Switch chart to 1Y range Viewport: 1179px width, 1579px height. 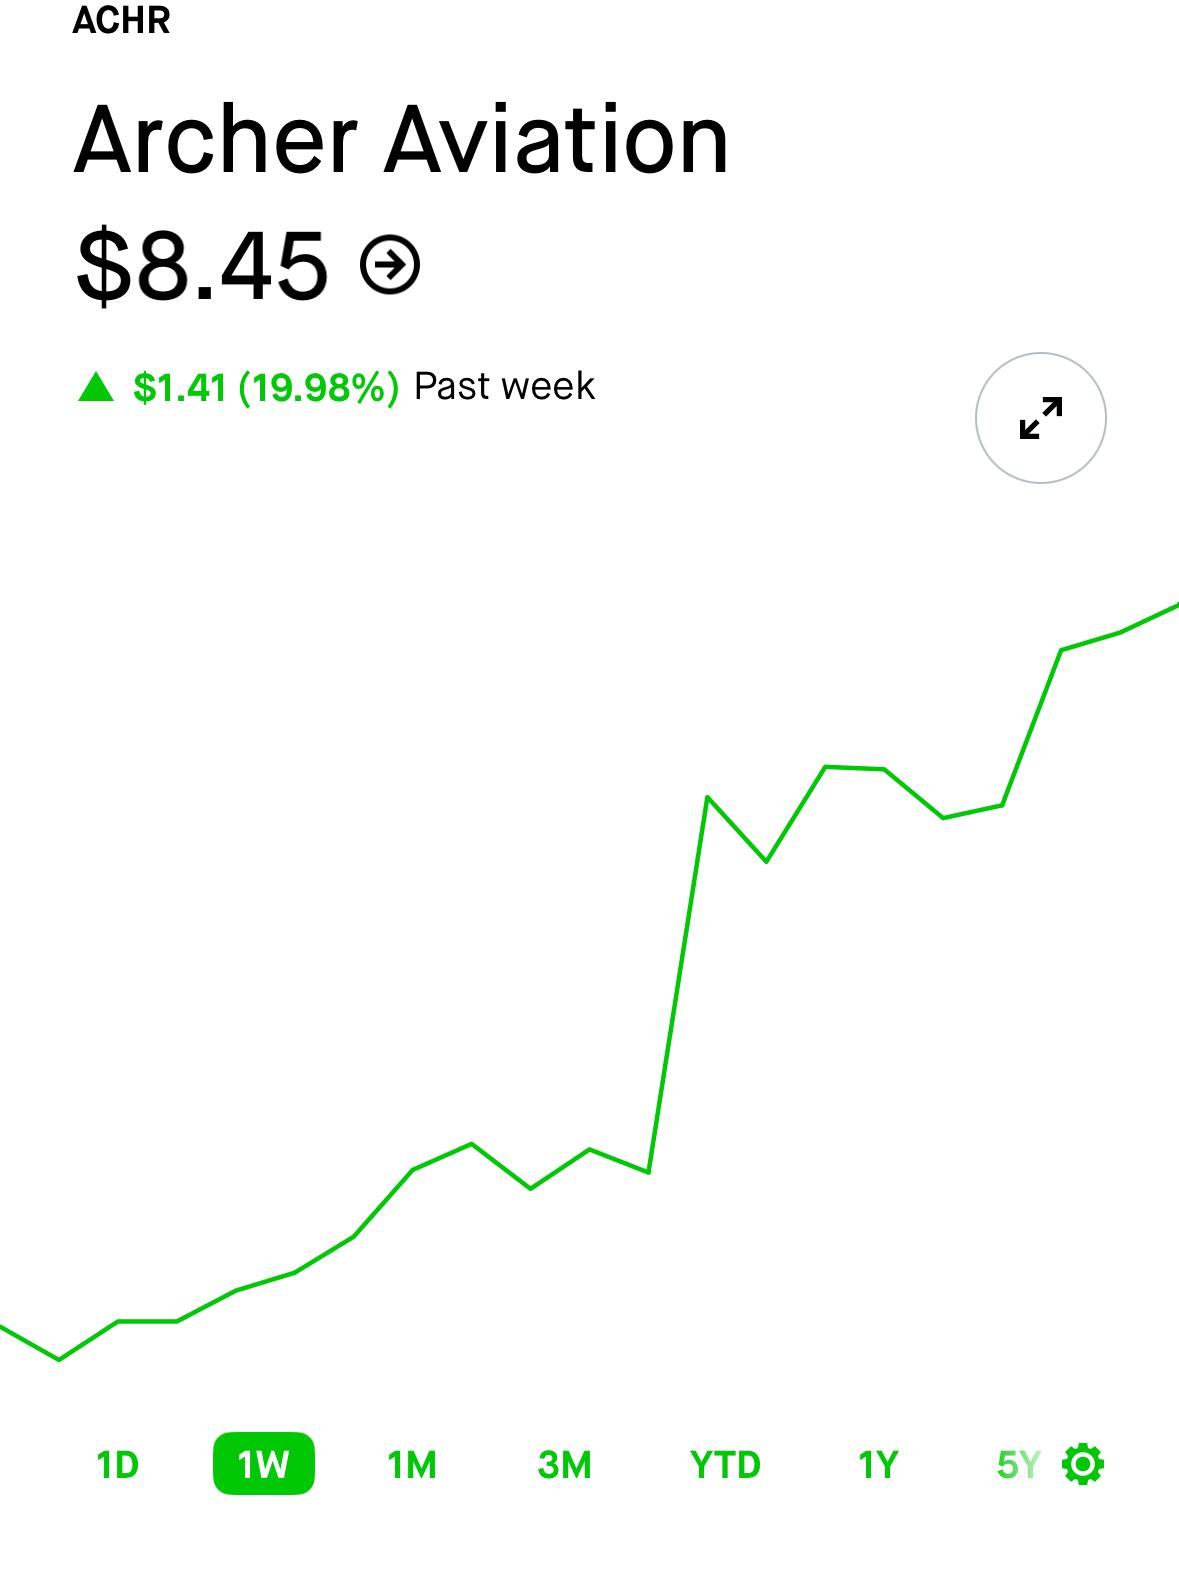[878, 1465]
